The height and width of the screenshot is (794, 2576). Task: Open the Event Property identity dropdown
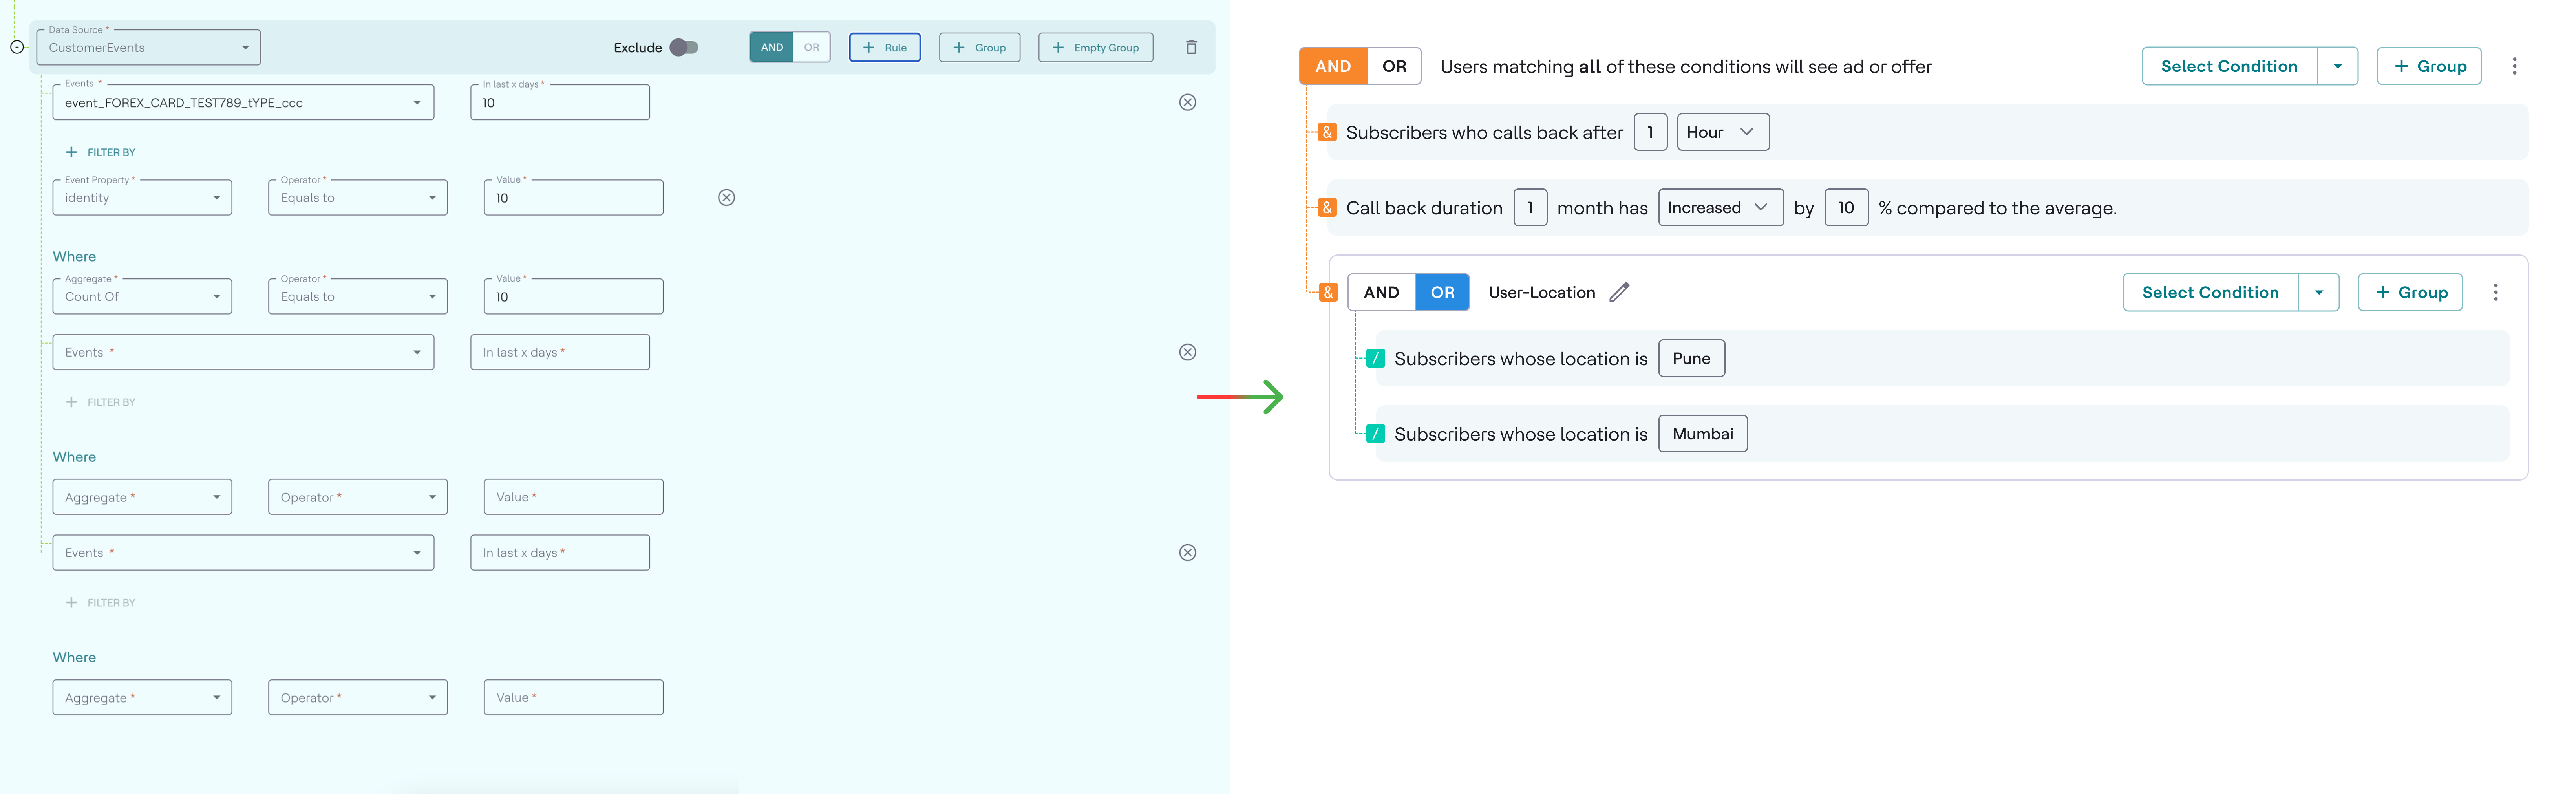click(142, 197)
